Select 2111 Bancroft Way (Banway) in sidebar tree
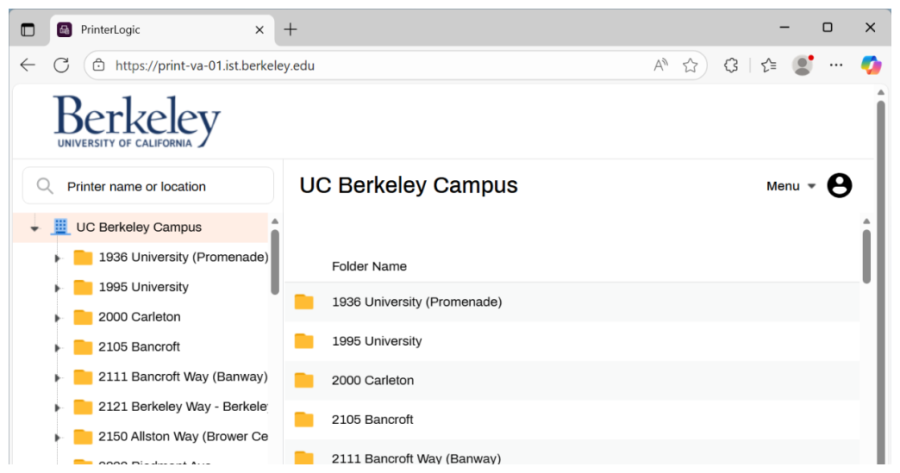Screen dimensions: 900x473 click(x=182, y=377)
